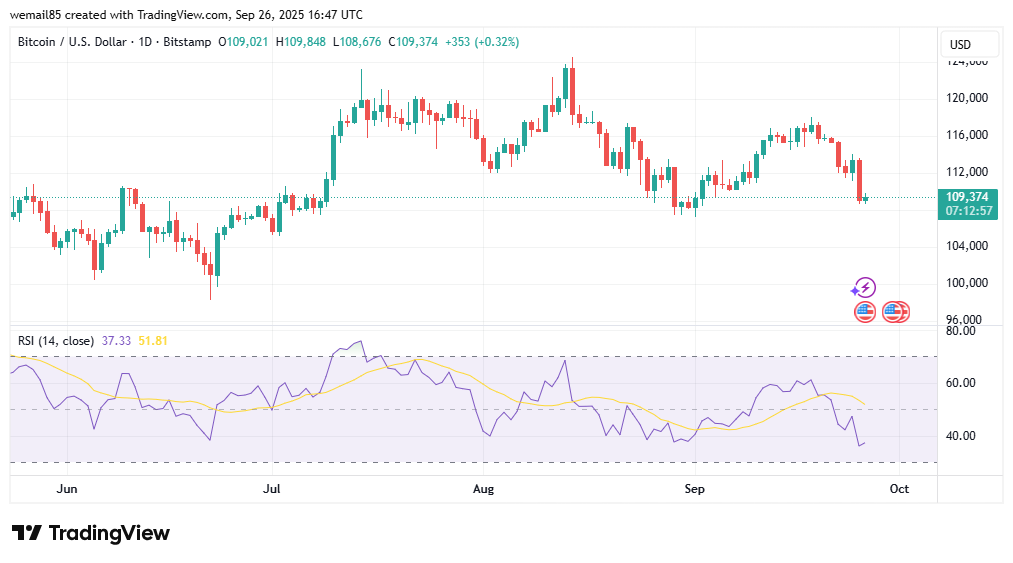This screenshot has height=563, width=1013.
Task: Click the TradingView logo at the bottom
Action: (91, 533)
